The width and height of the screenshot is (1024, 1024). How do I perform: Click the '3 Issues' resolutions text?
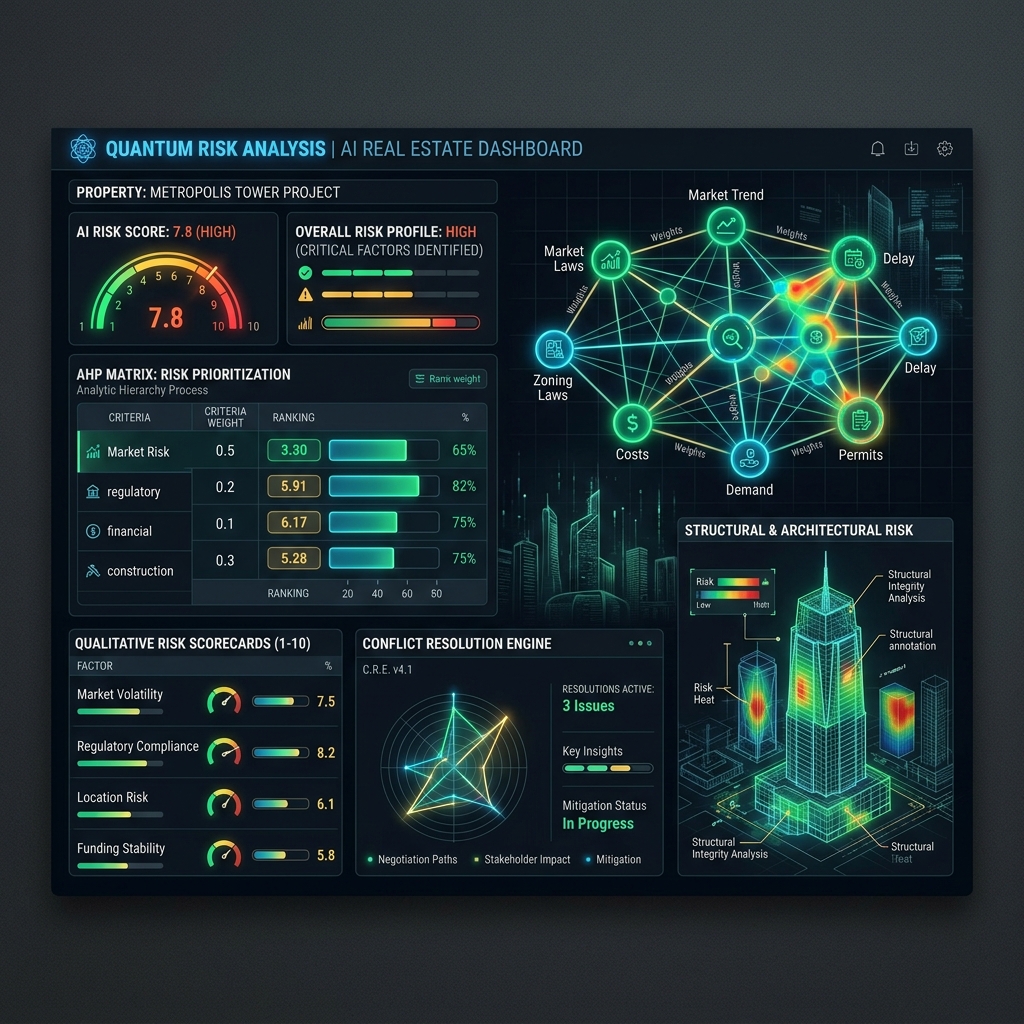[588, 706]
